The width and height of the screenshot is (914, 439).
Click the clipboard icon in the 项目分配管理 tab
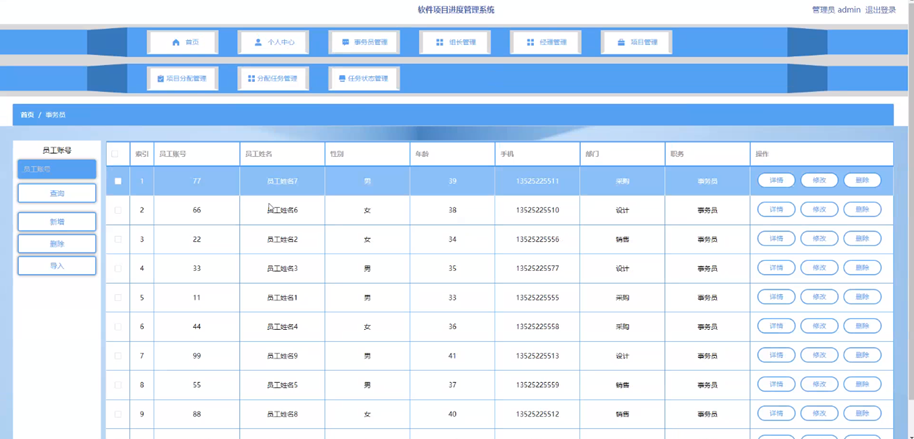161,79
